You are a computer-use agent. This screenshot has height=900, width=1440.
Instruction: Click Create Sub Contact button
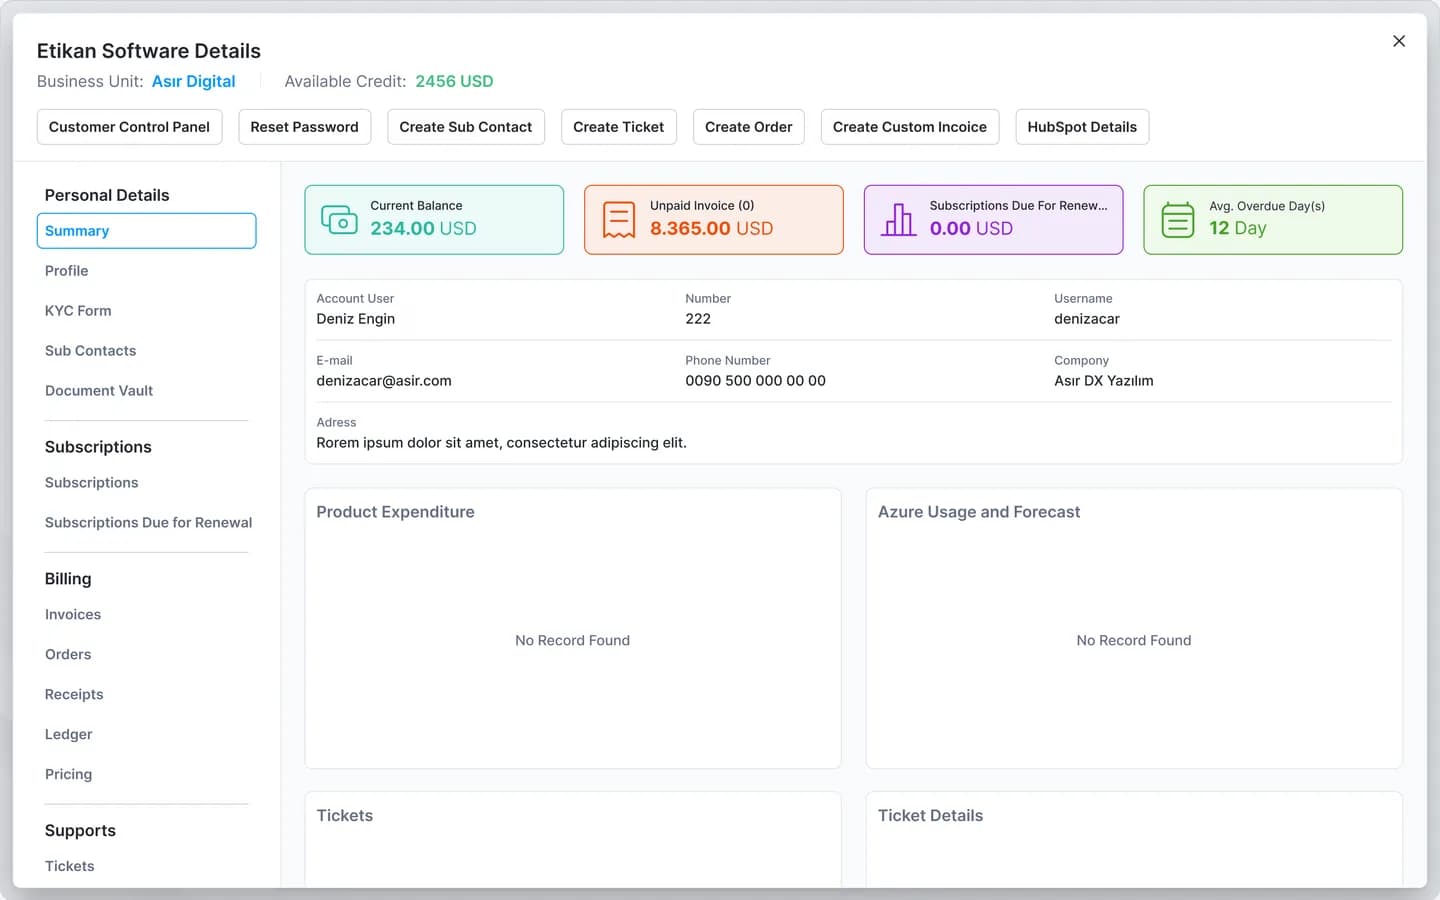click(465, 127)
